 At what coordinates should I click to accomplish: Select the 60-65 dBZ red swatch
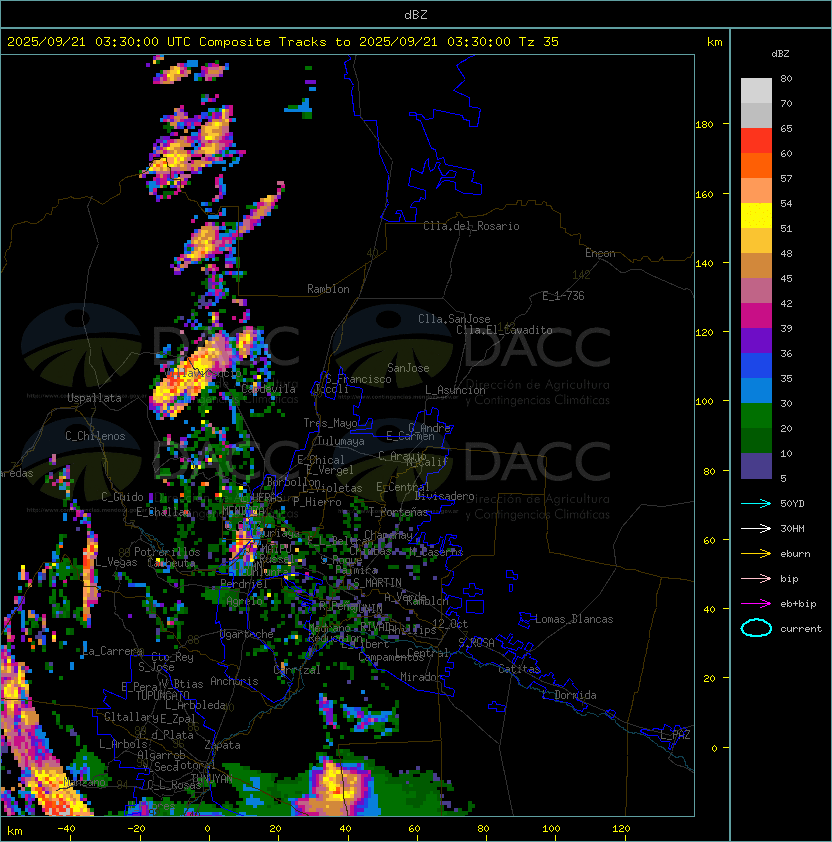tap(756, 141)
